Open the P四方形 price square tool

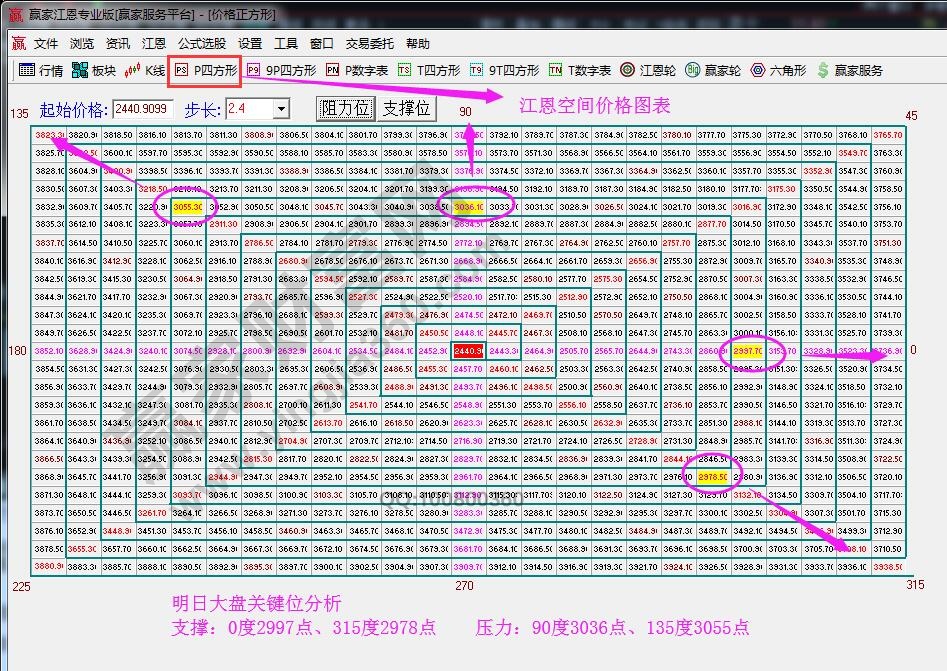click(204, 70)
